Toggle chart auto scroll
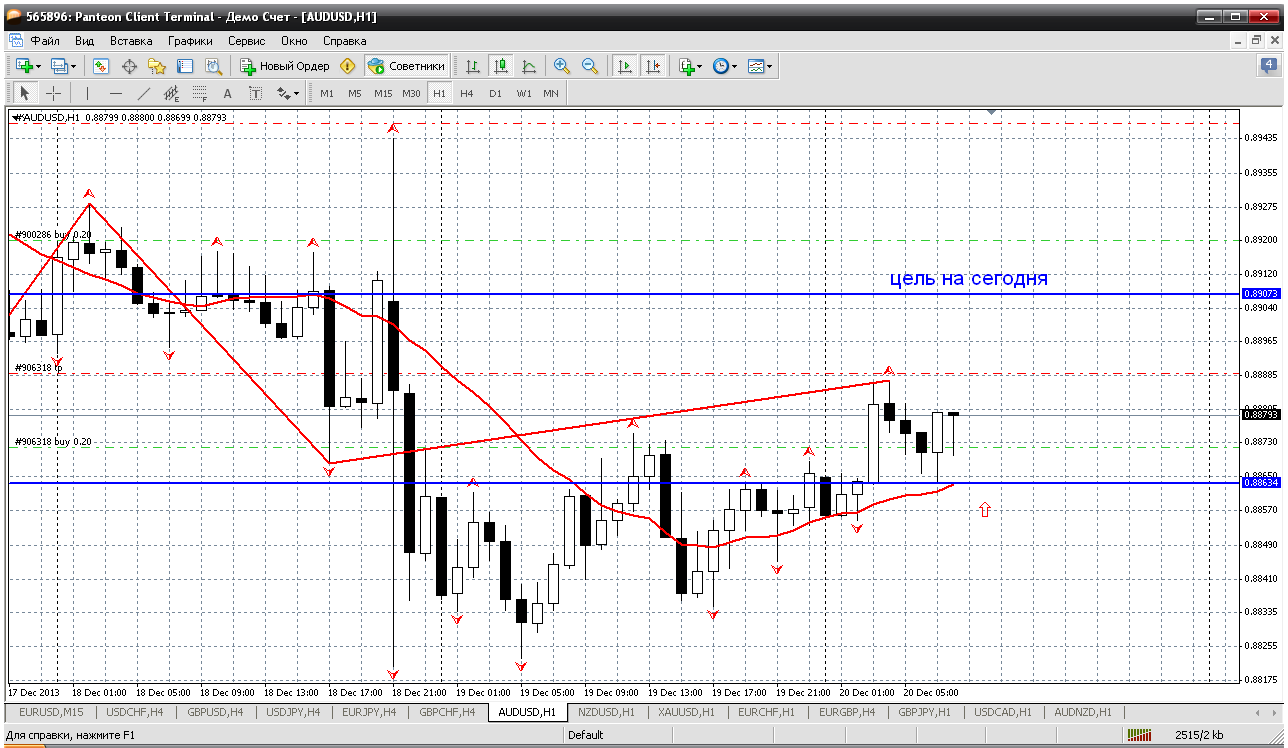 (625, 66)
